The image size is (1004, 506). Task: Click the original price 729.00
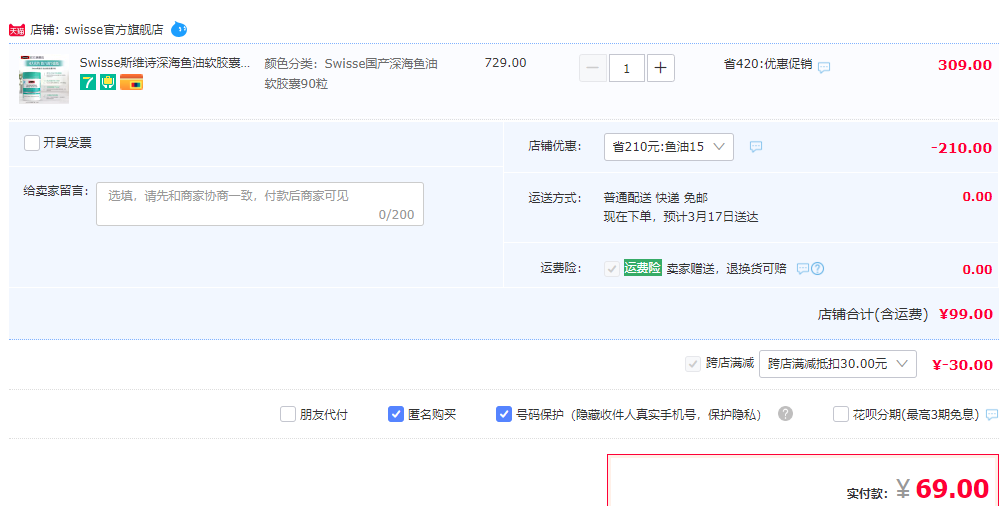505,63
